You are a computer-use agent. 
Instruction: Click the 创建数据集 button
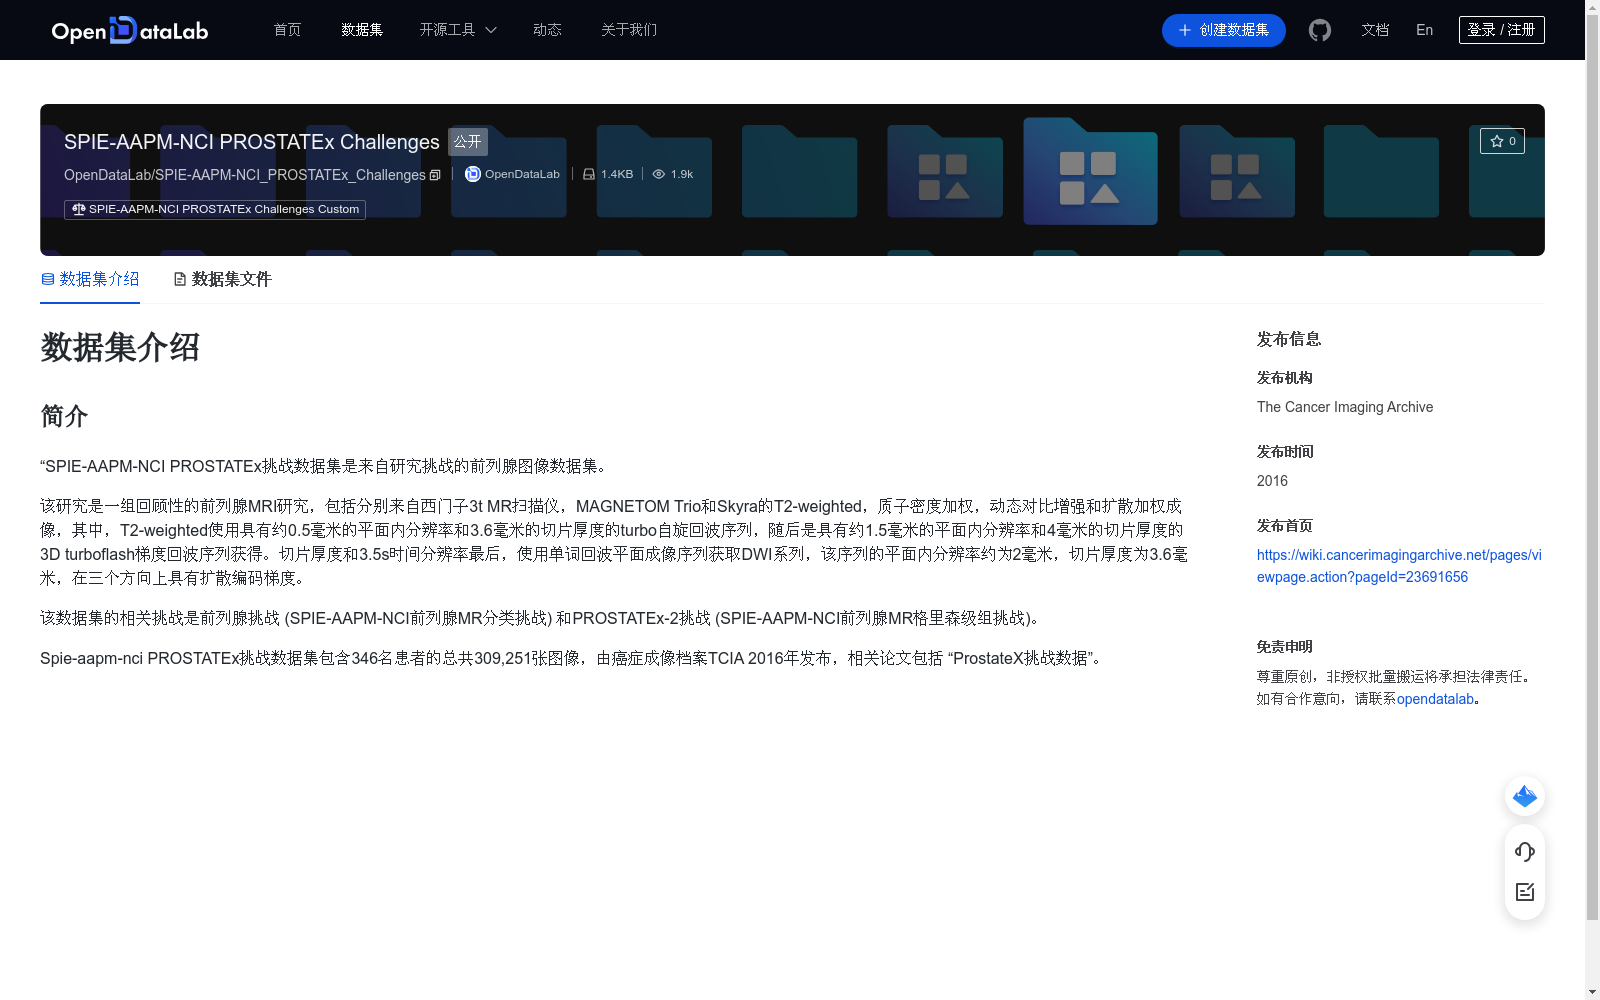[1223, 30]
